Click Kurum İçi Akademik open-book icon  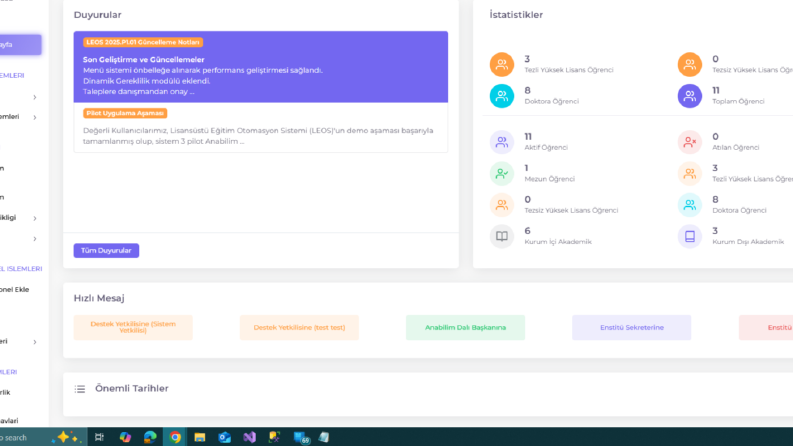click(501, 236)
